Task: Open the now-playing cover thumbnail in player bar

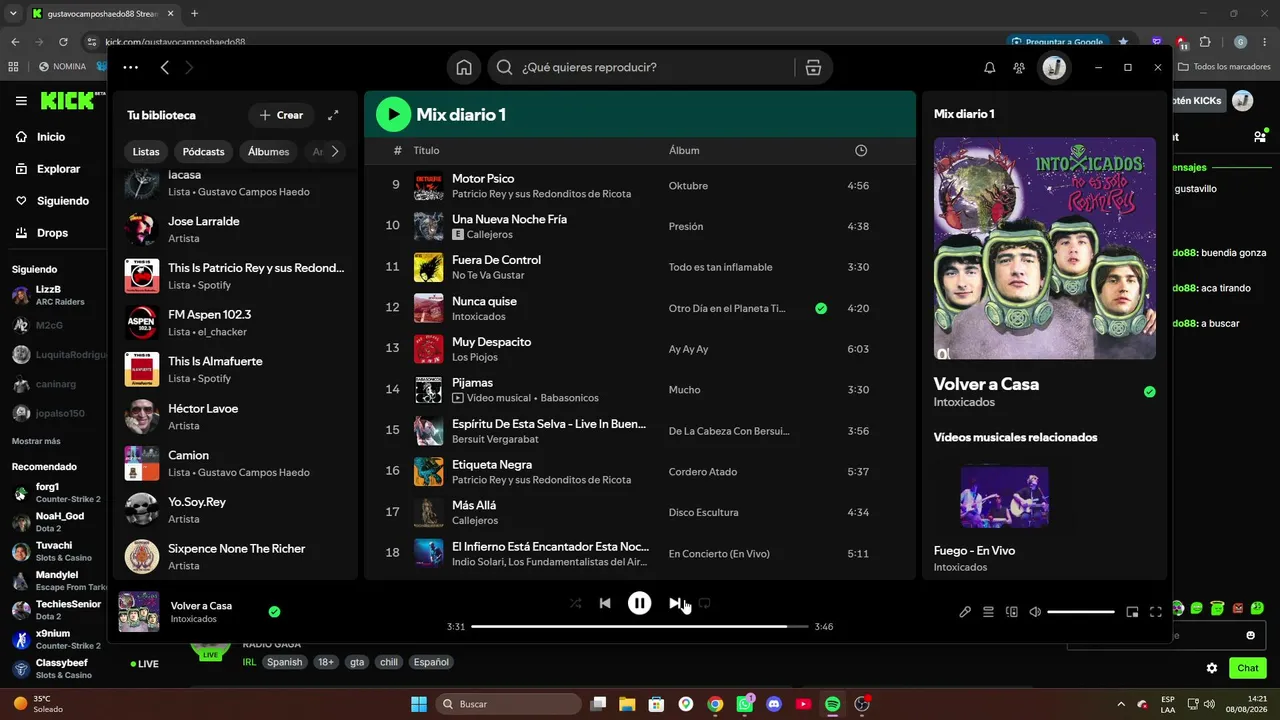Action: pos(139,612)
